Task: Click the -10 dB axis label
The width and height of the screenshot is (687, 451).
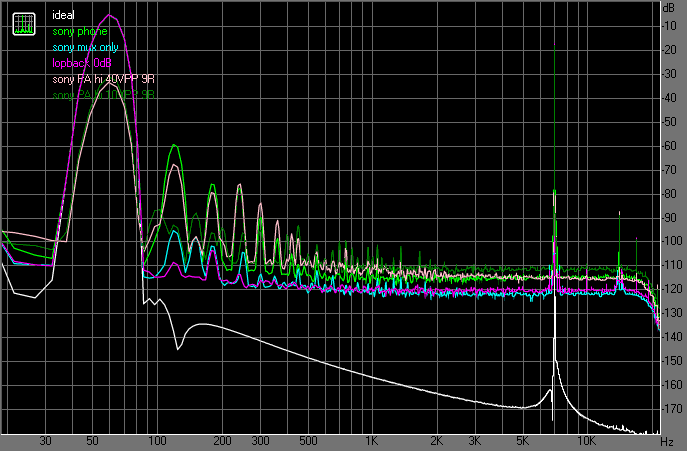Action: click(x=669, y=26)
